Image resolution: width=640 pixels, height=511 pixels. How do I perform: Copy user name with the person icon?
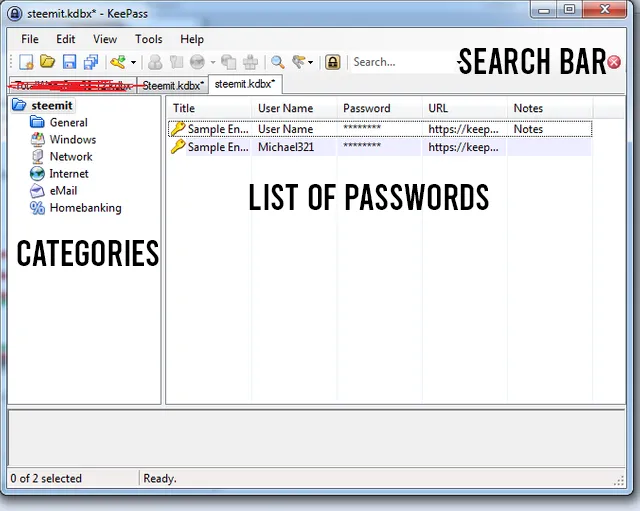click(x=155, y=62)
